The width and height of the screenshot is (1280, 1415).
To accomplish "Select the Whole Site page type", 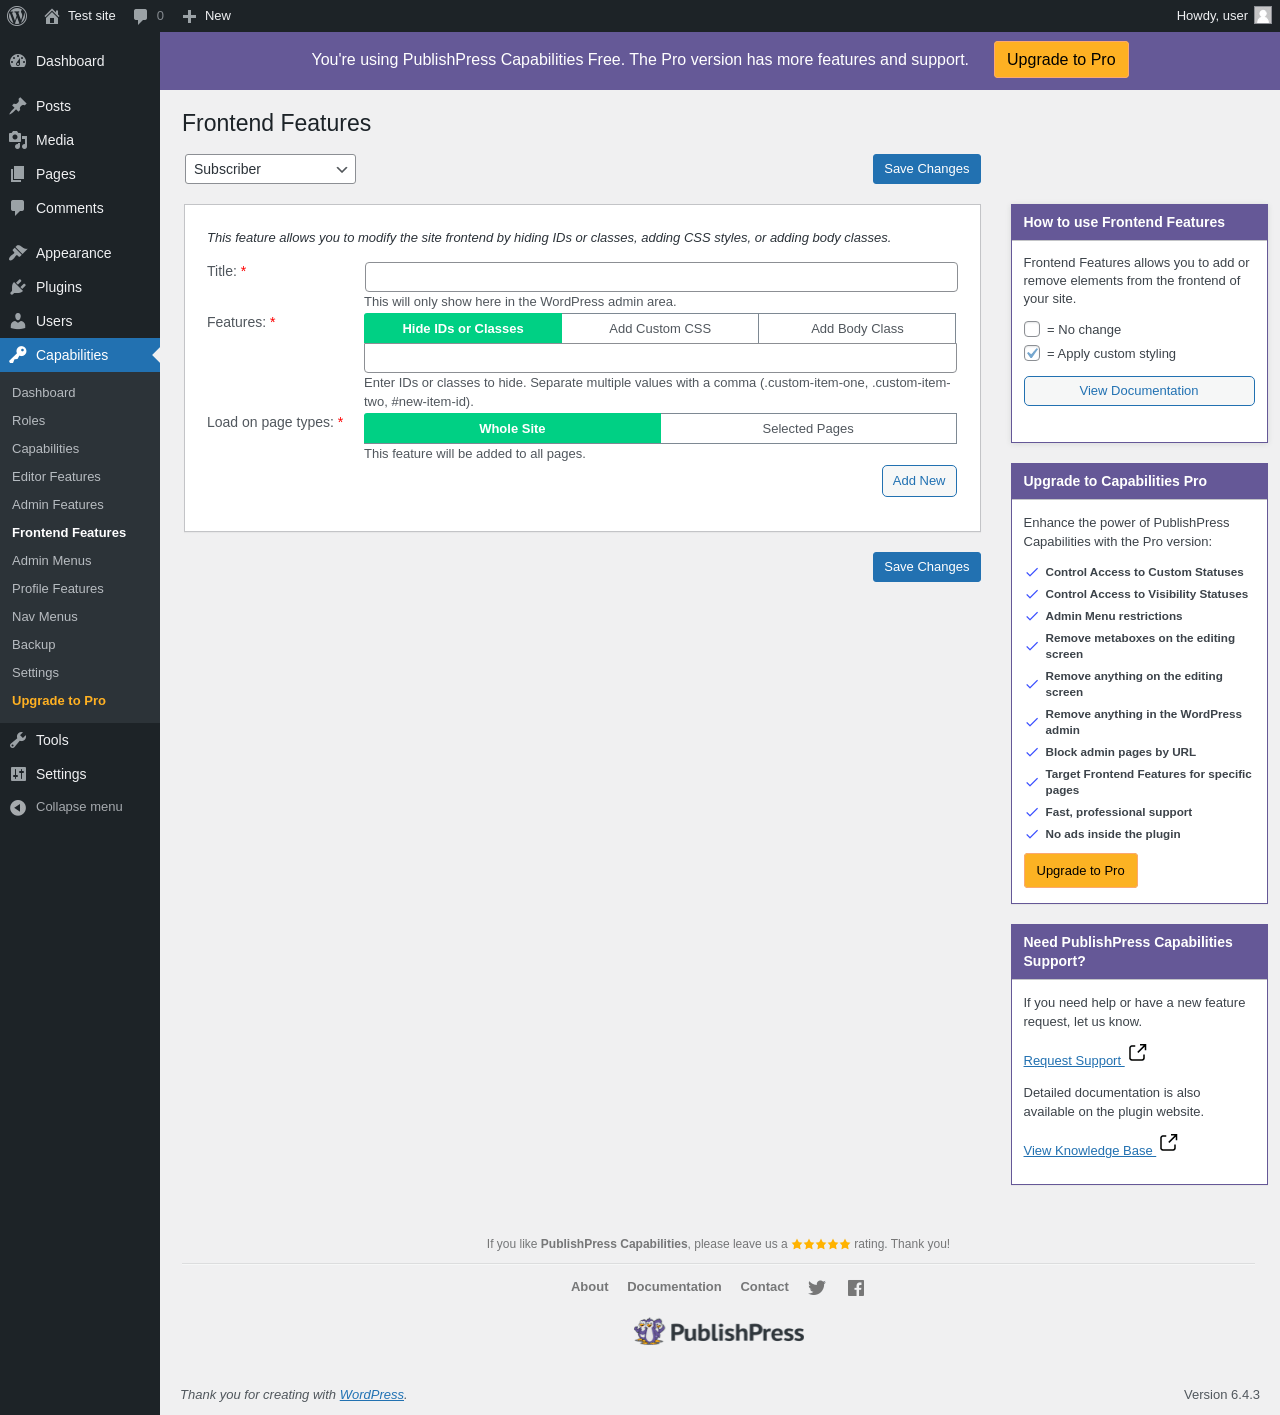I will (512, 429).
